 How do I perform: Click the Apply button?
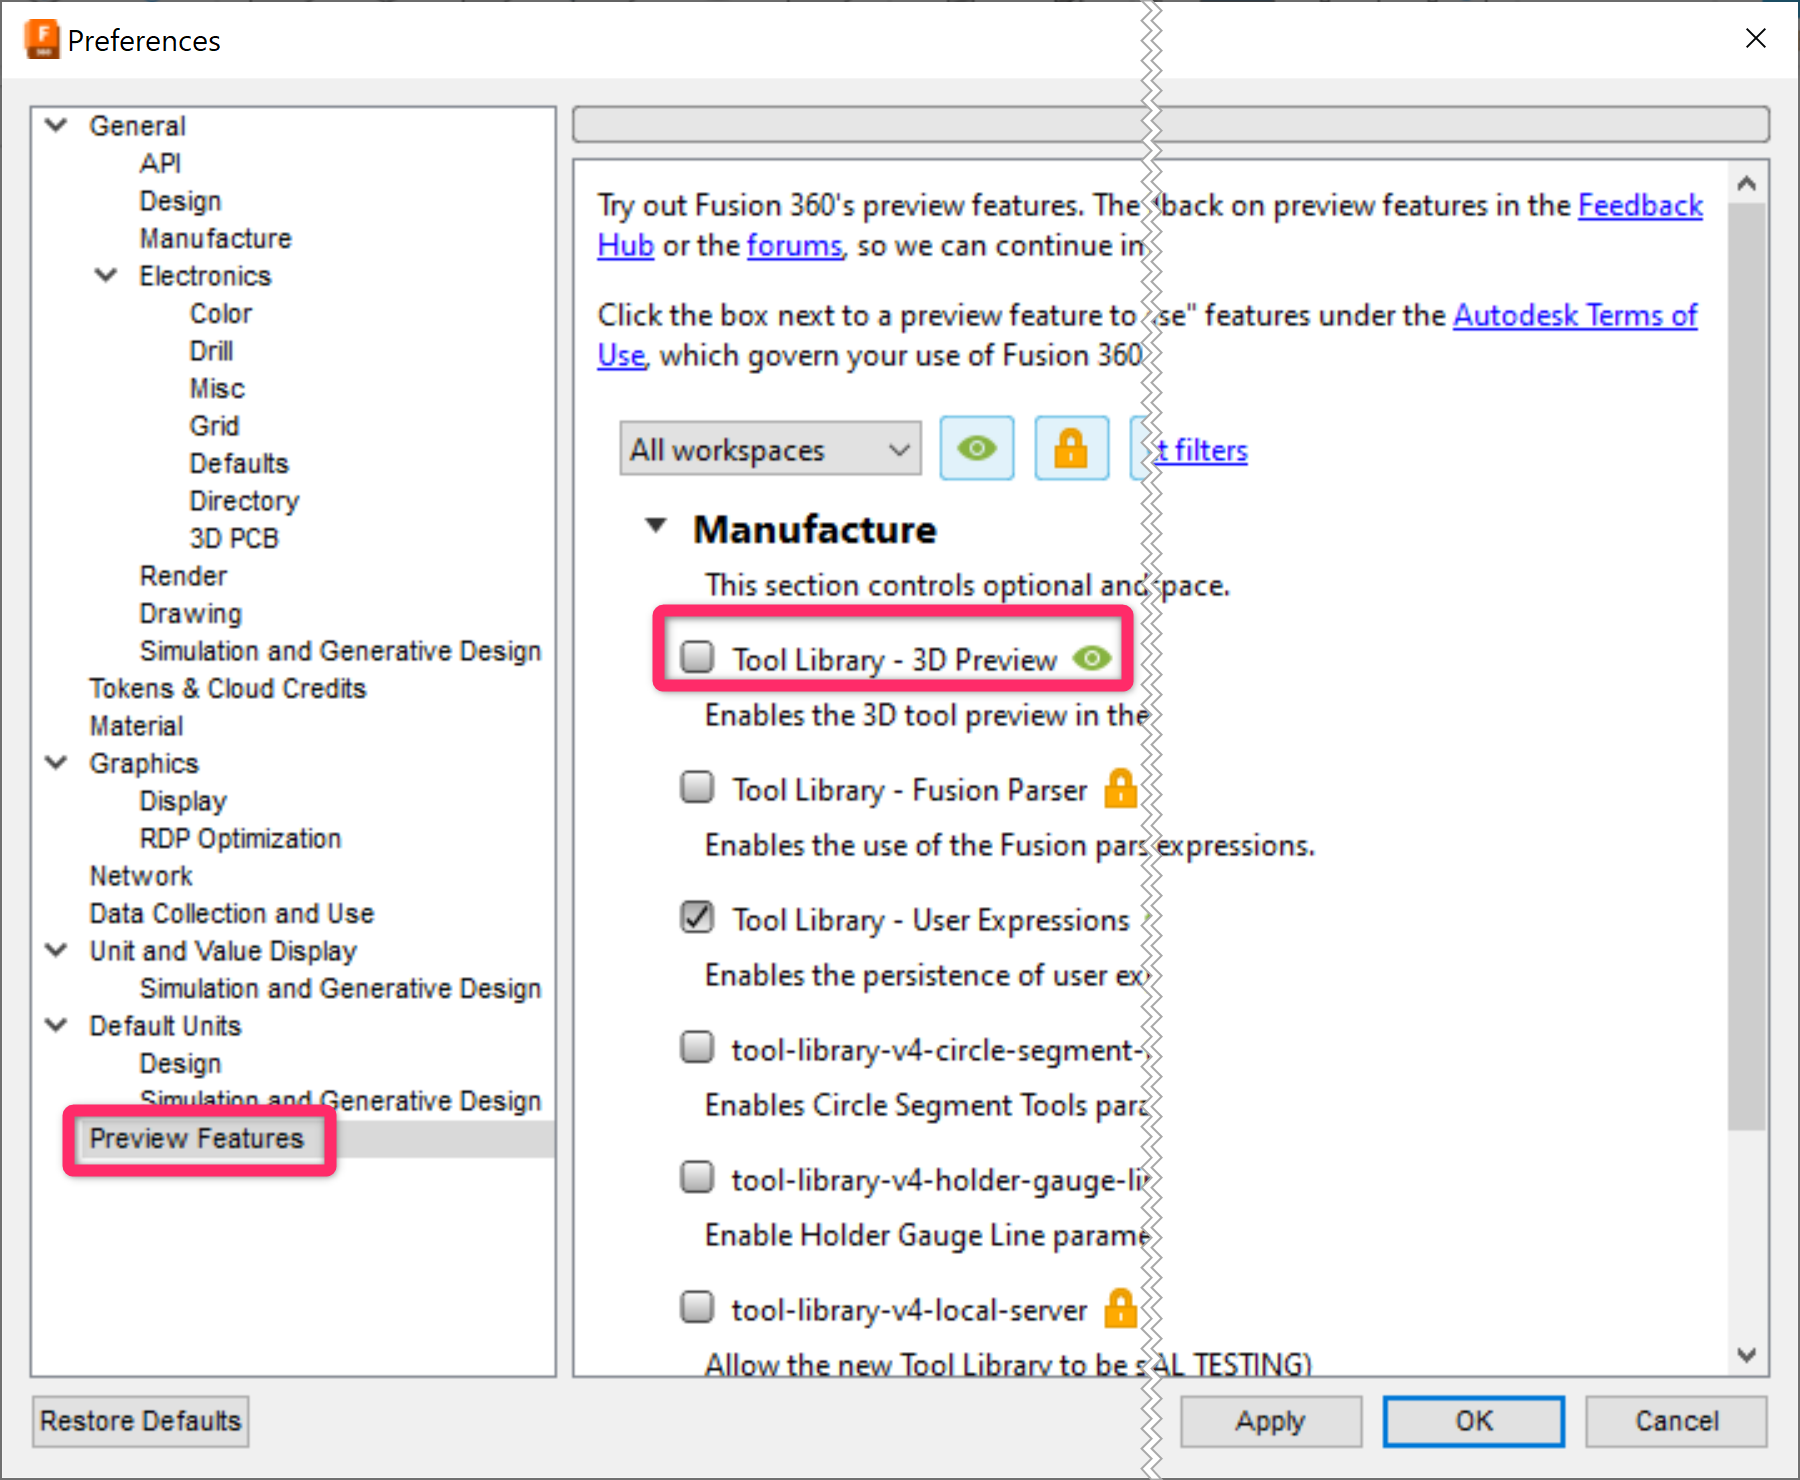coord(1270,1421)
